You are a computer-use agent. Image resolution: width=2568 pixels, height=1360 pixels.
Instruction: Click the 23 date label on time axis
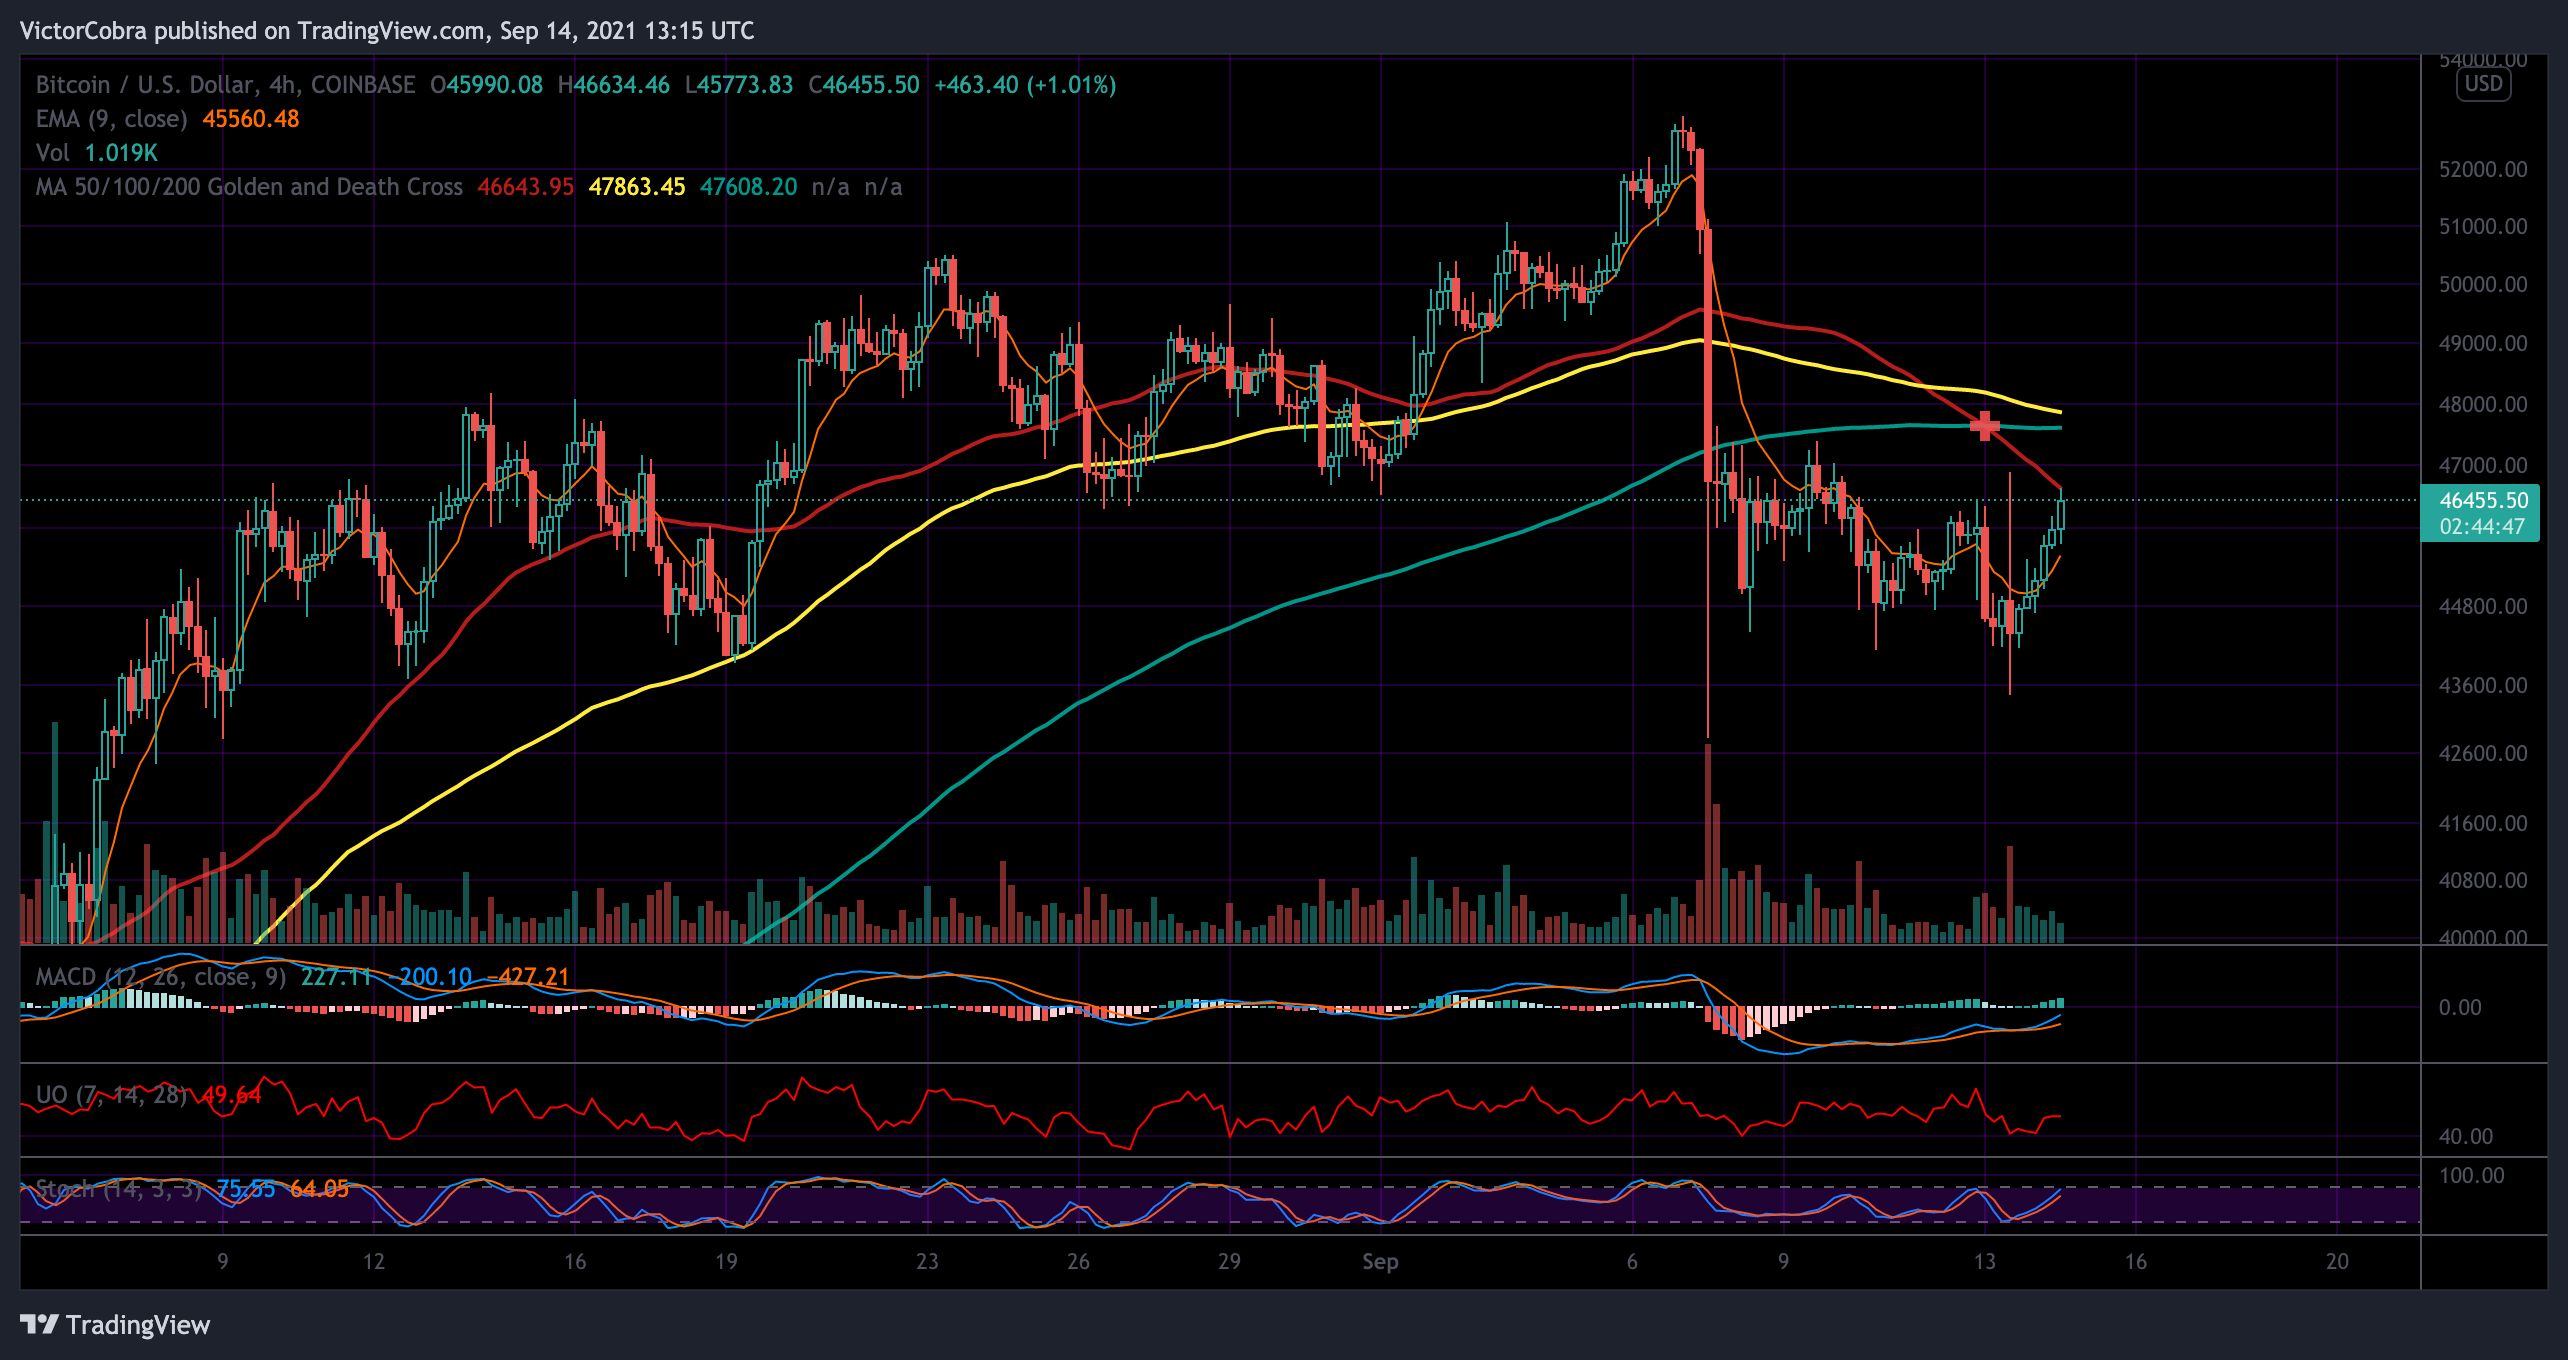tap(927, 1262)
